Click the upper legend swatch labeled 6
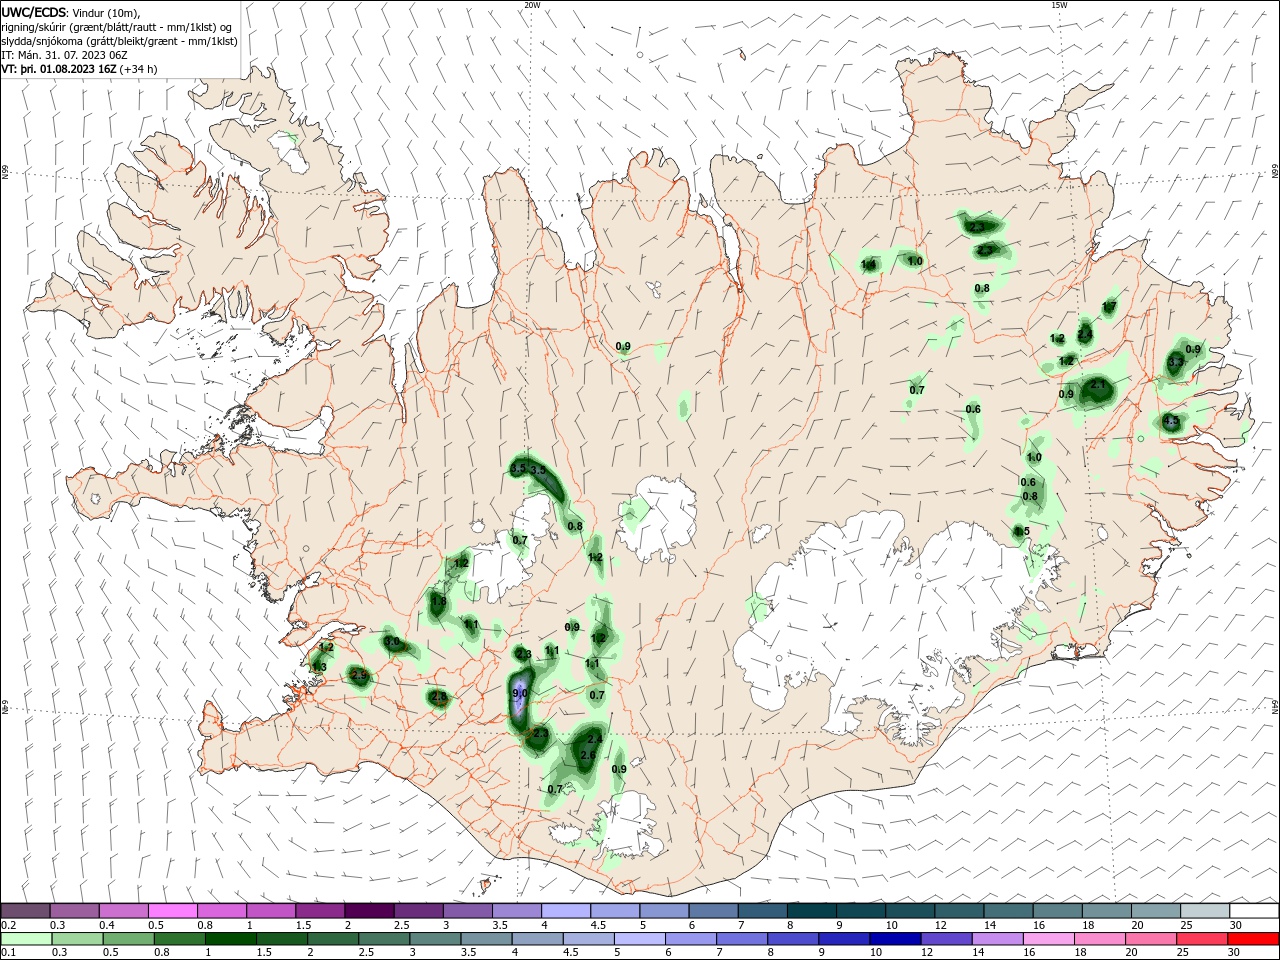Viewport: 1280px width, 960px height. 714,910
